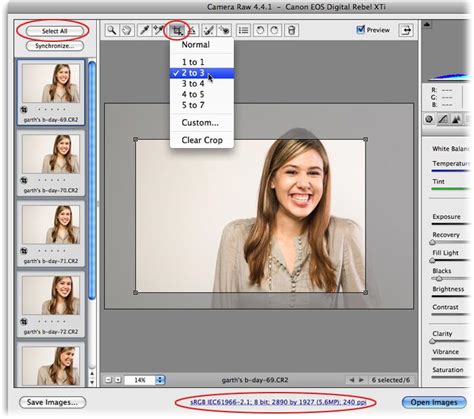474x419 pixels.
Task: Click the Recovery slider handle
Action: (x=432, y=242)
